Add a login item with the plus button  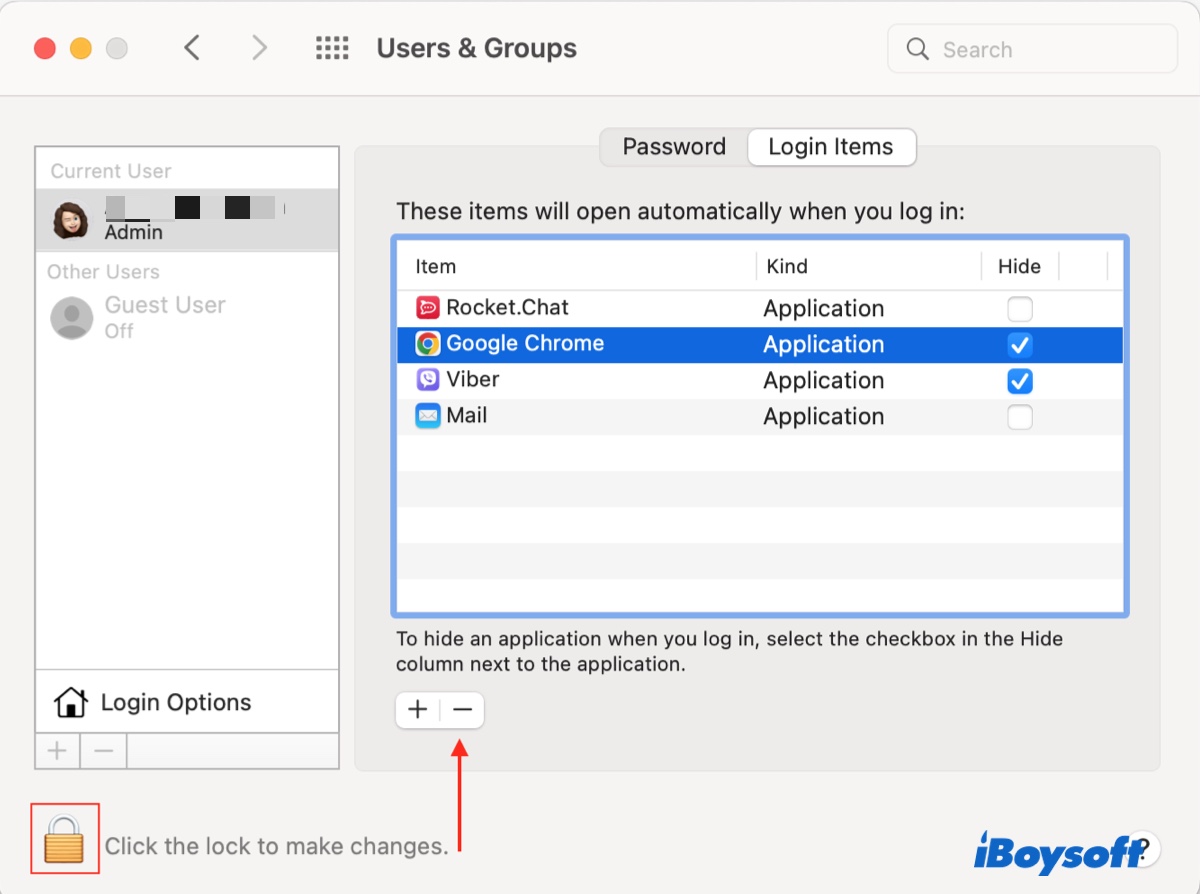click(x=418, y=710)
